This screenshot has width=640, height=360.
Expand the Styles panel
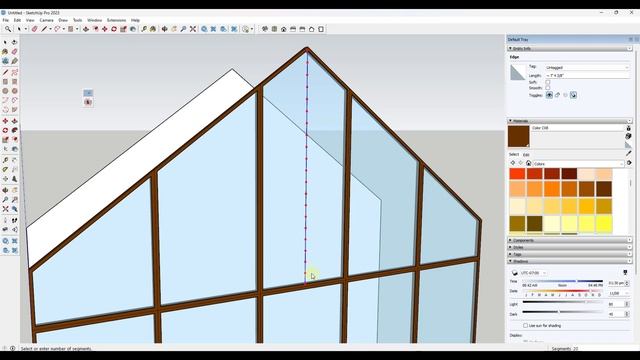[569, 247]
